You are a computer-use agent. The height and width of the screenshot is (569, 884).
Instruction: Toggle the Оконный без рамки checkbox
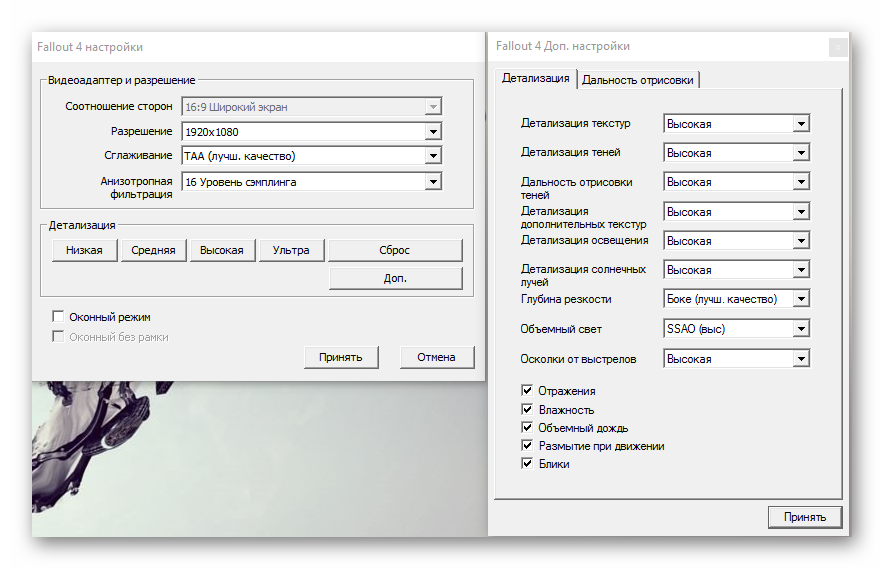(58, 337)
